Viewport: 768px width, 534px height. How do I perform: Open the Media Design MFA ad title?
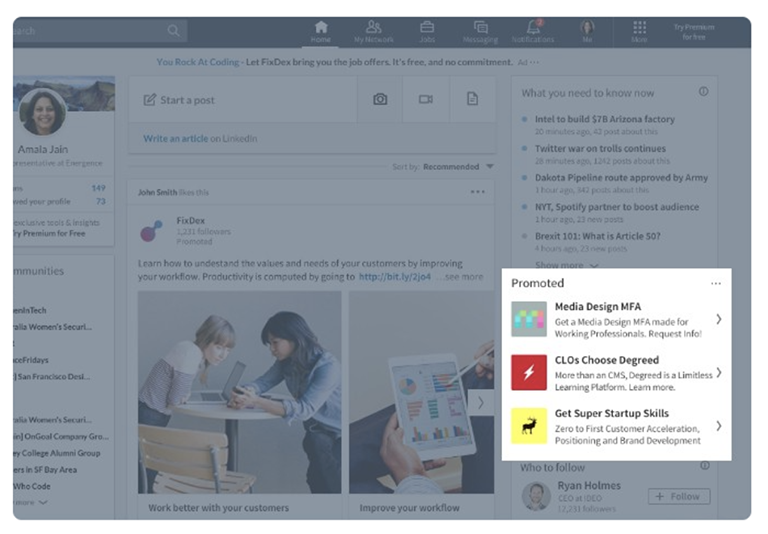(x=598, y=307)
